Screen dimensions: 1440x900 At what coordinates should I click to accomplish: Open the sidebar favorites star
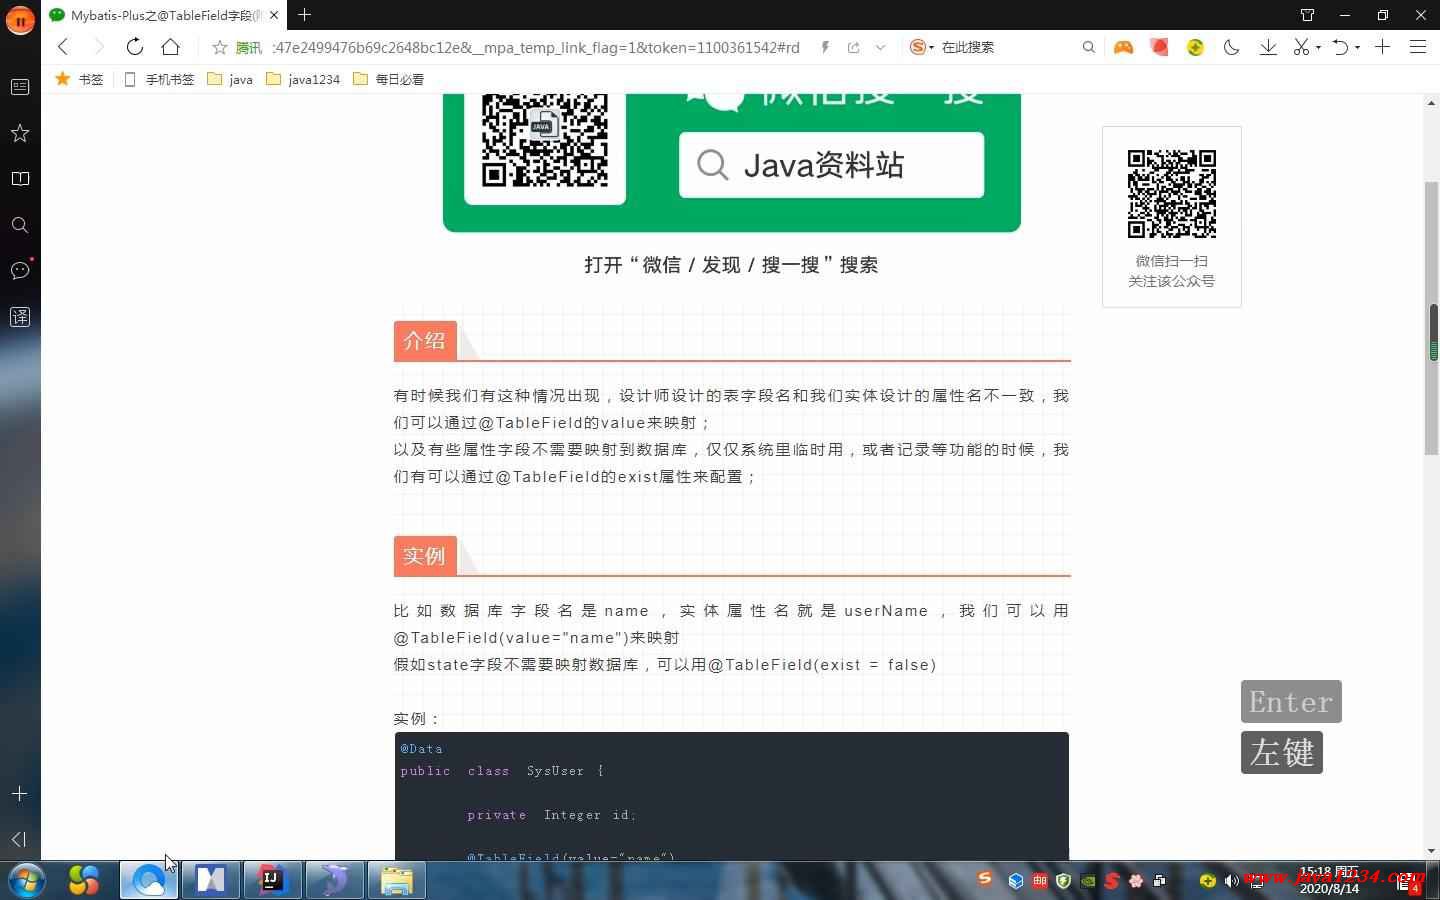[x=20, y=133]
